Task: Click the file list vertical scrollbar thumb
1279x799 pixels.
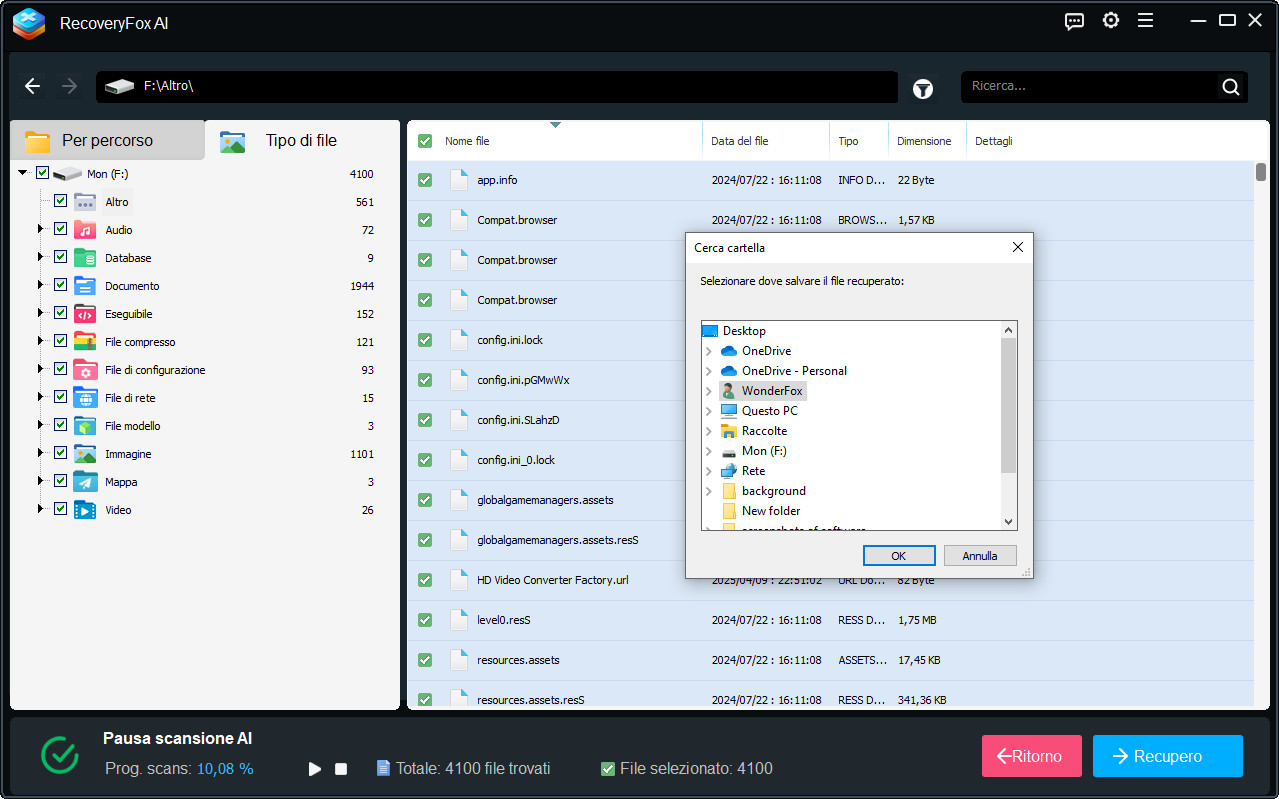Action: 1261,172
